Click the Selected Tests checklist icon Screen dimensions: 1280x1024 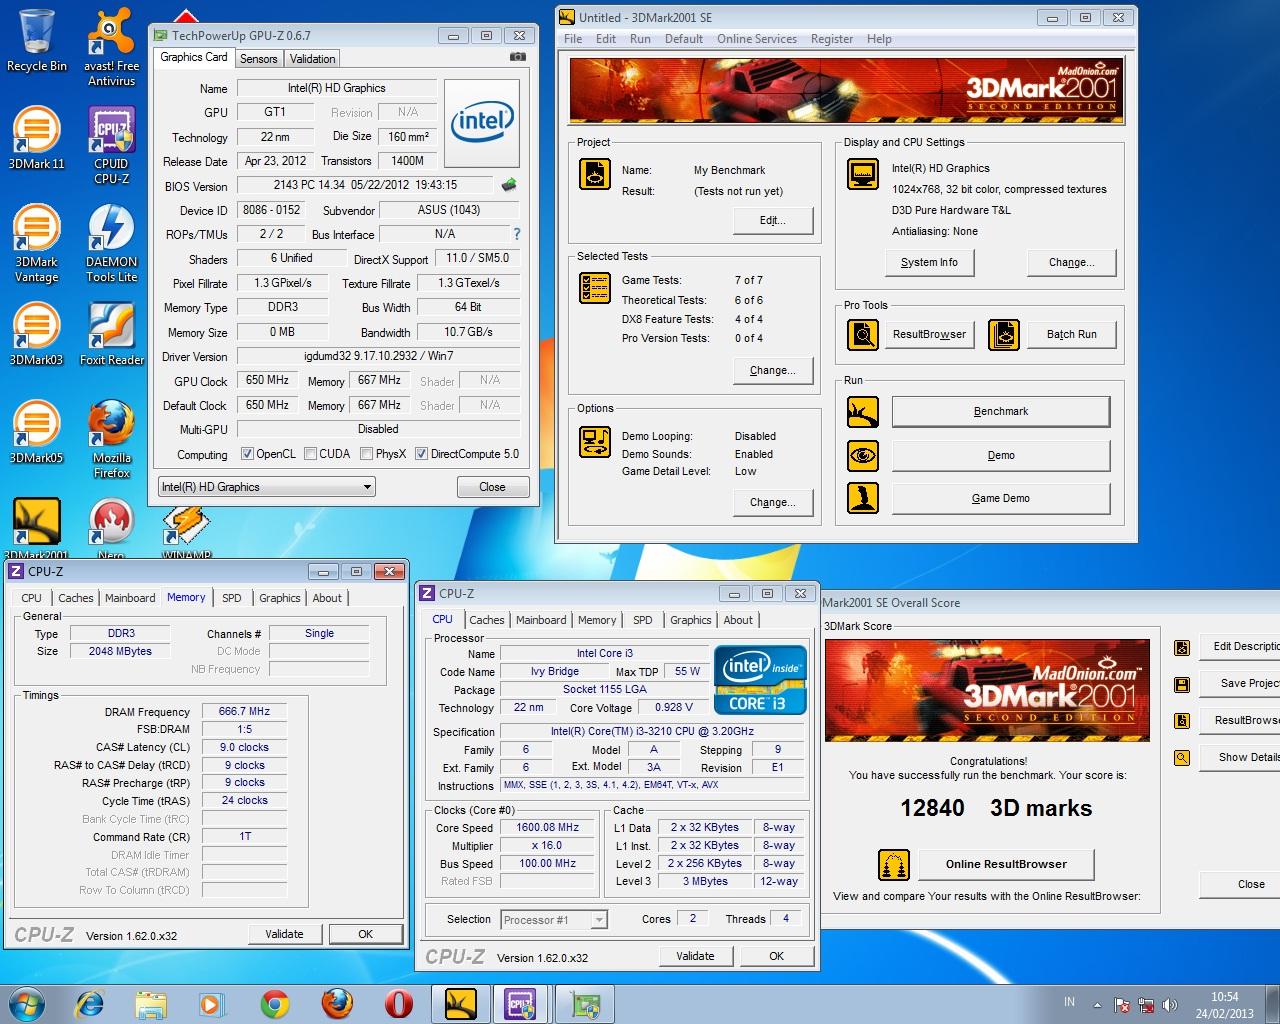(595, 288)
